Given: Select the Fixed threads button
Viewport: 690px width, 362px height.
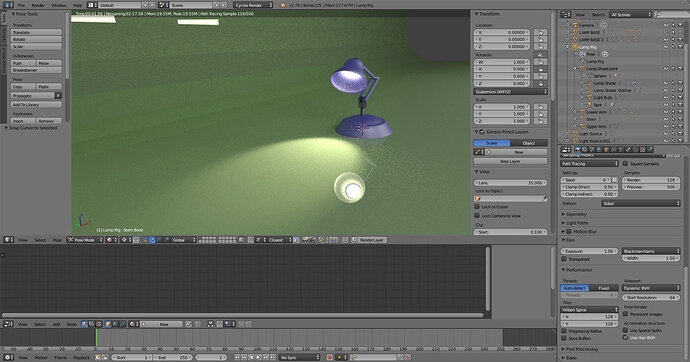Looking at the screenshot, I should (x=604, y=288).
